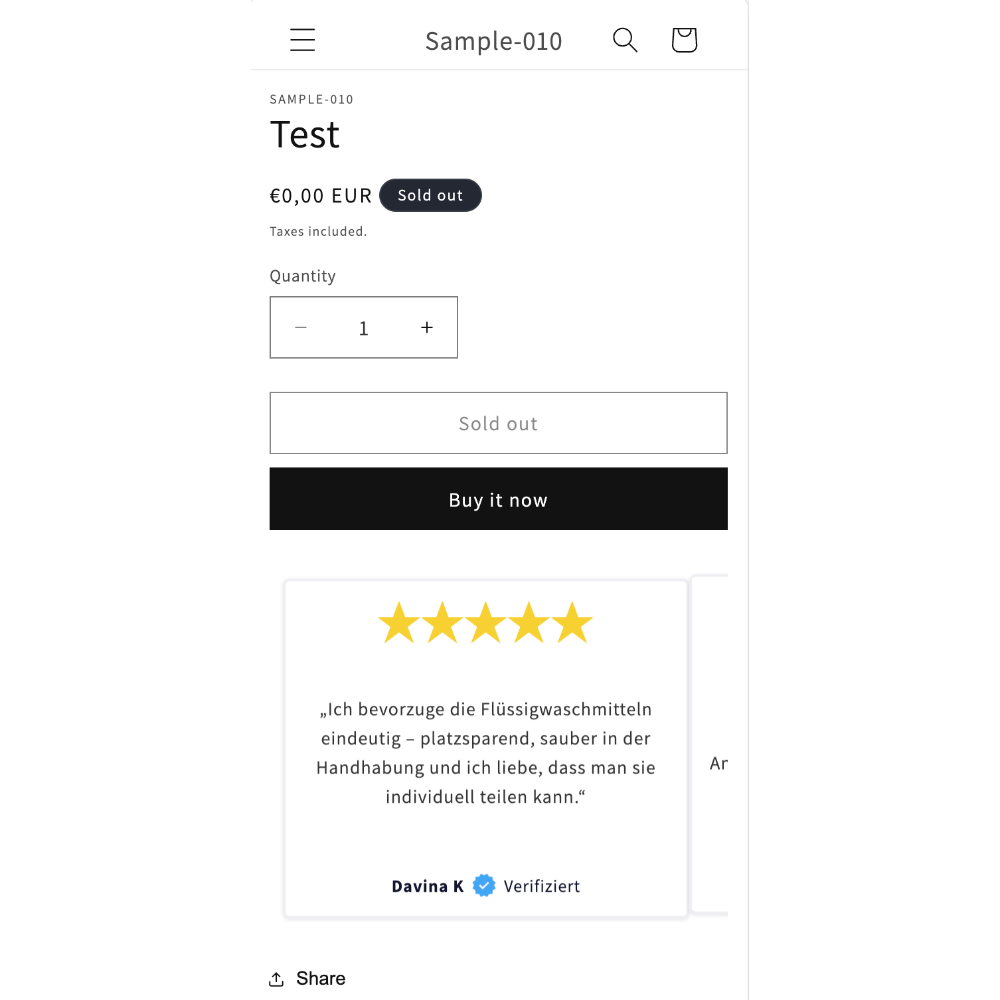Screen dimensions: 1000x1000
Task: Click the third yellow review star
Action: (x=486, y=622)
